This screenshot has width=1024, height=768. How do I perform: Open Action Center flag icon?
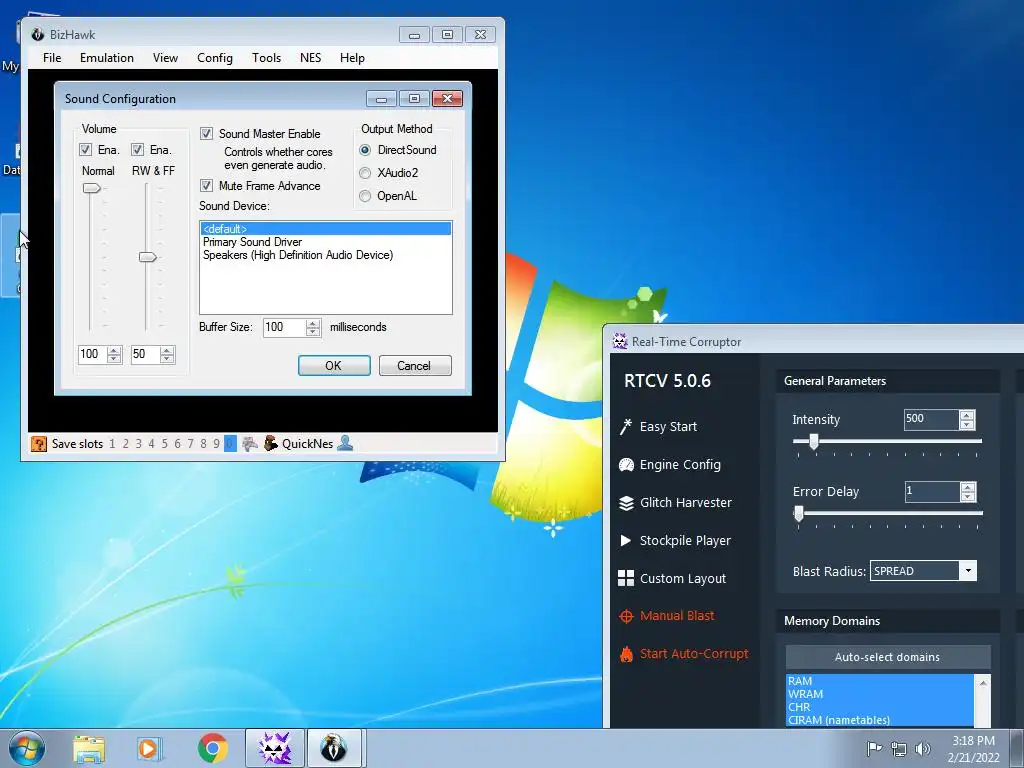874,748
